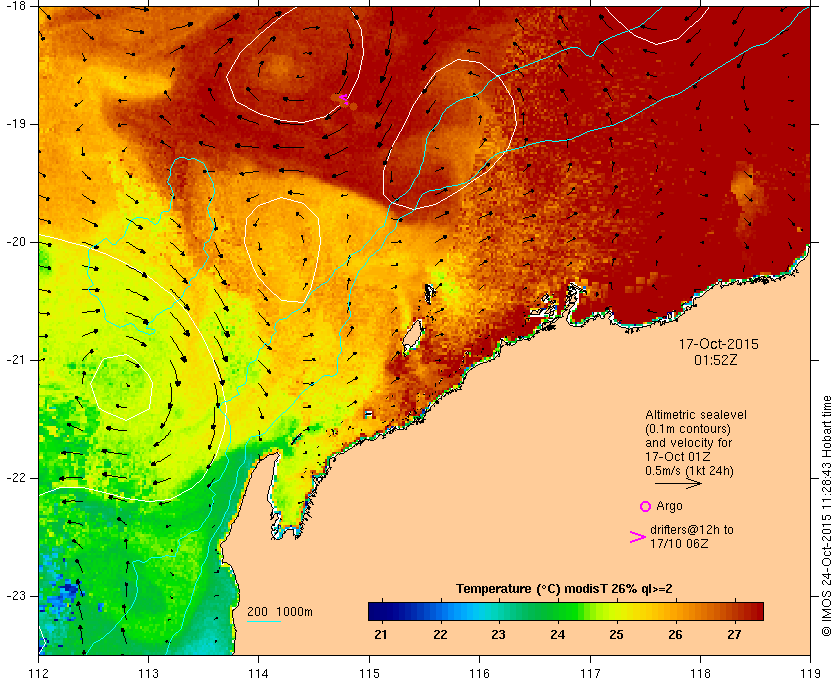
Task: Click the '200 1000m' depth label
Action: tap(280, 612)
